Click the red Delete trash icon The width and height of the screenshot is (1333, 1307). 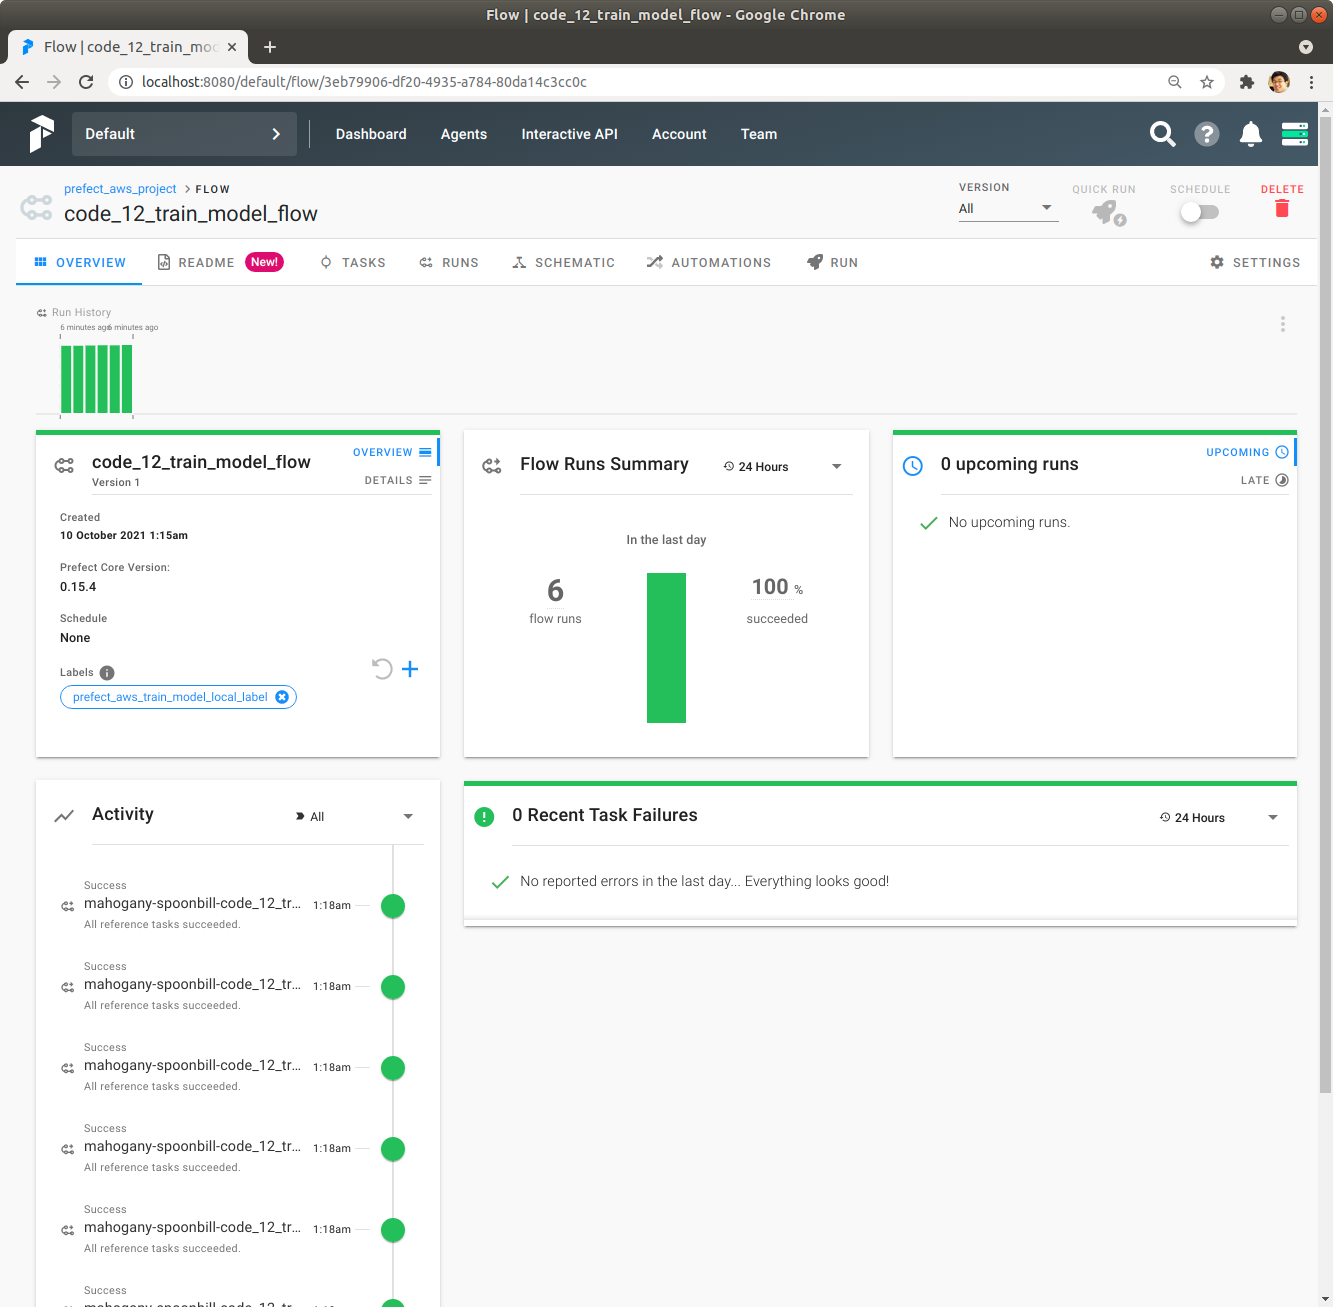[x=1282, y=209]
